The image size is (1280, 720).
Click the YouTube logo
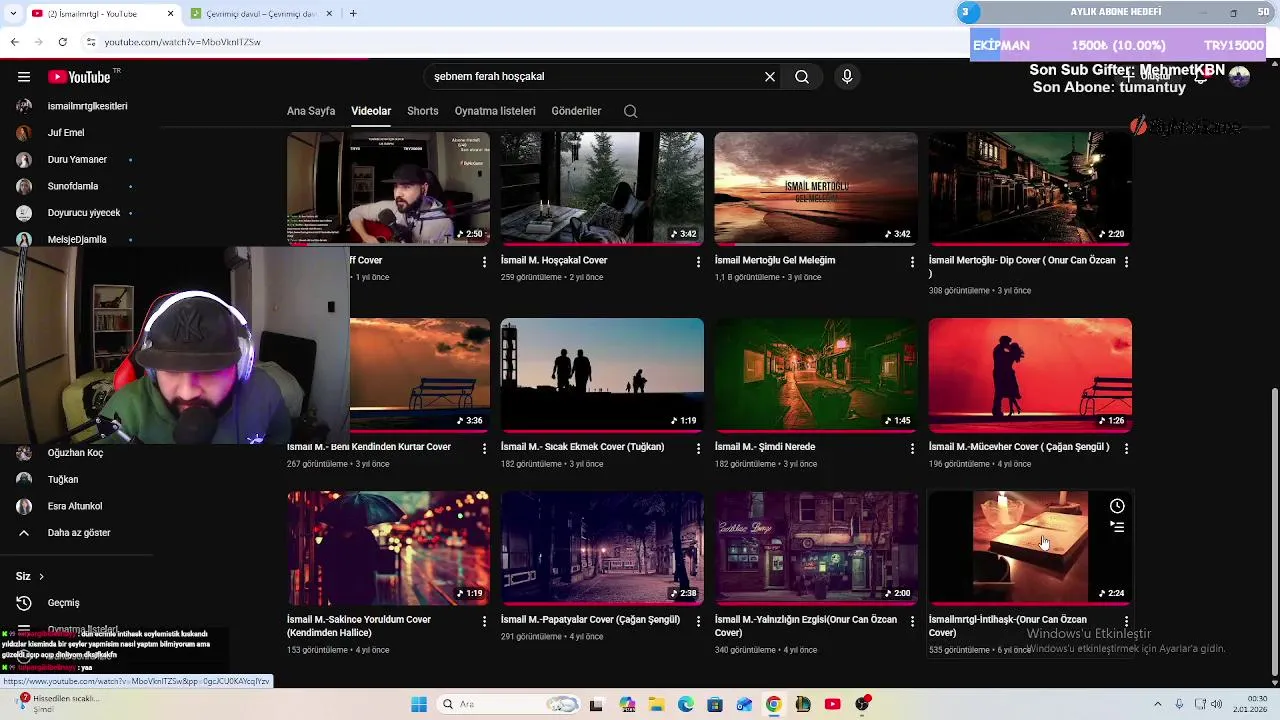79,77
